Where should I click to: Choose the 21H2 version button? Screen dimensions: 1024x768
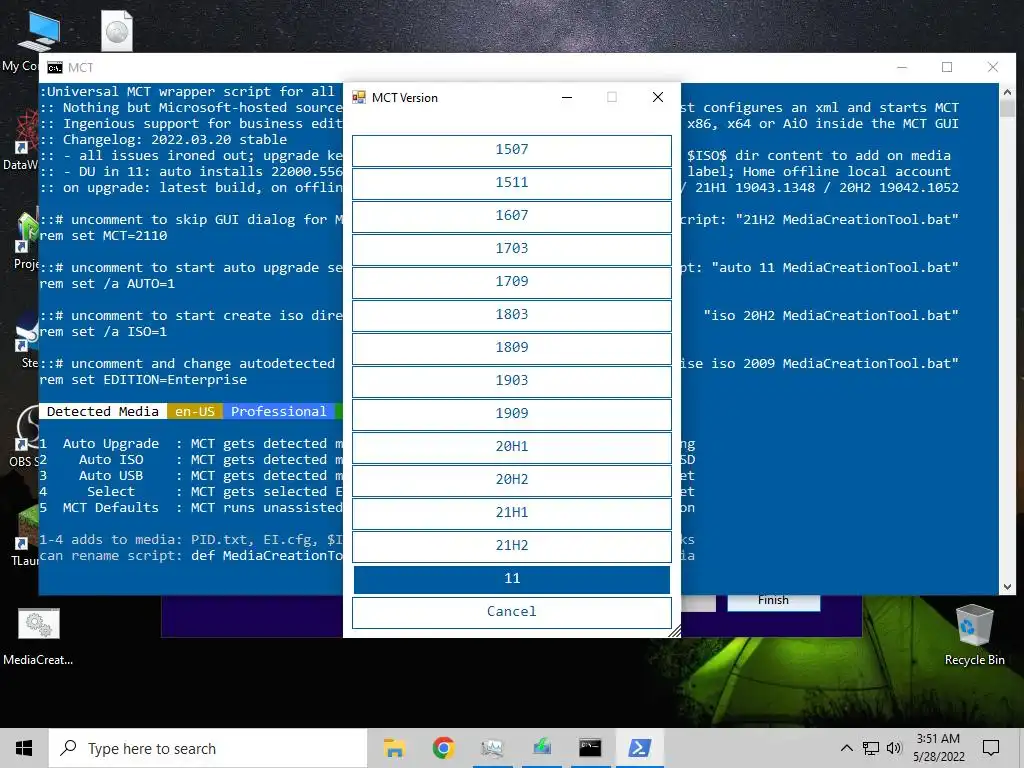point(511,546)
